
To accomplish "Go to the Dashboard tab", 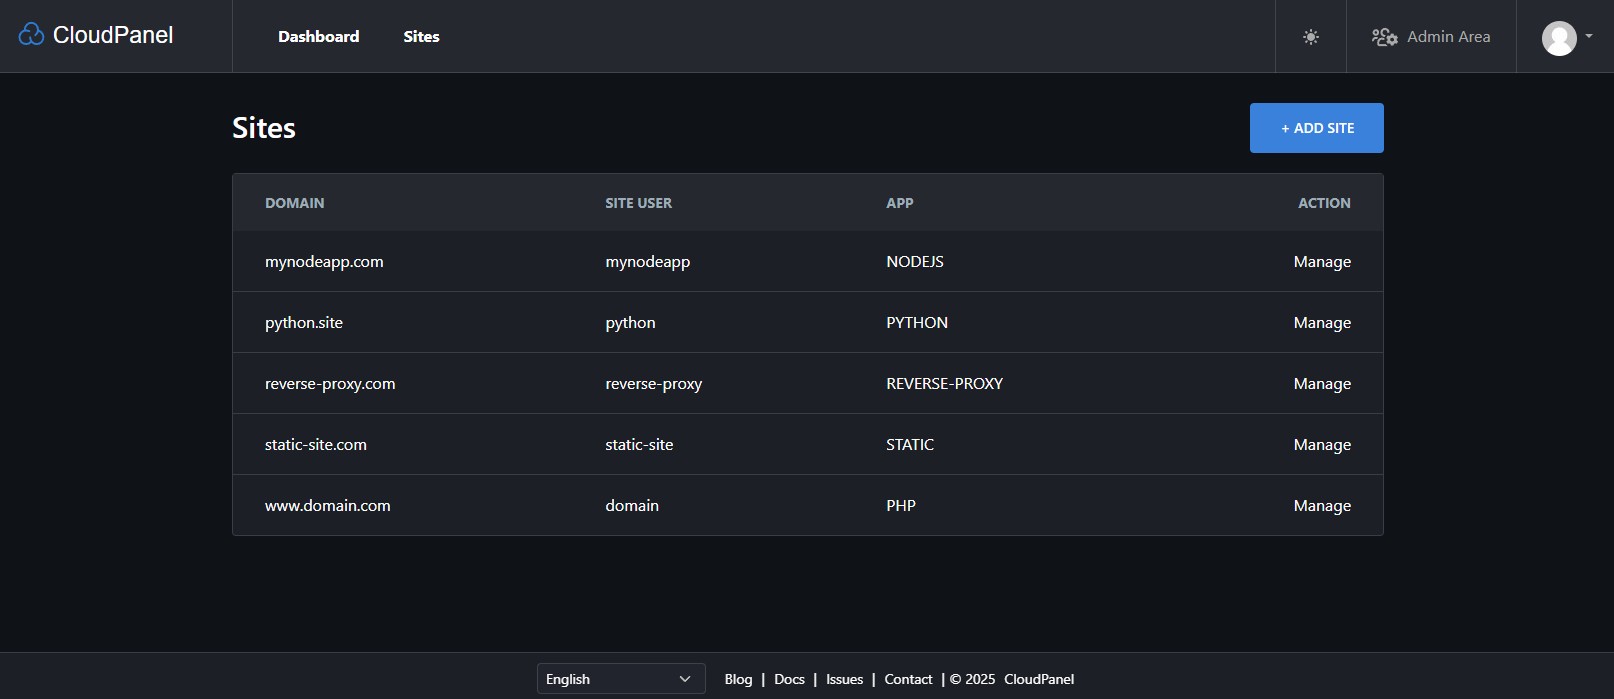I will pos(318,37).
